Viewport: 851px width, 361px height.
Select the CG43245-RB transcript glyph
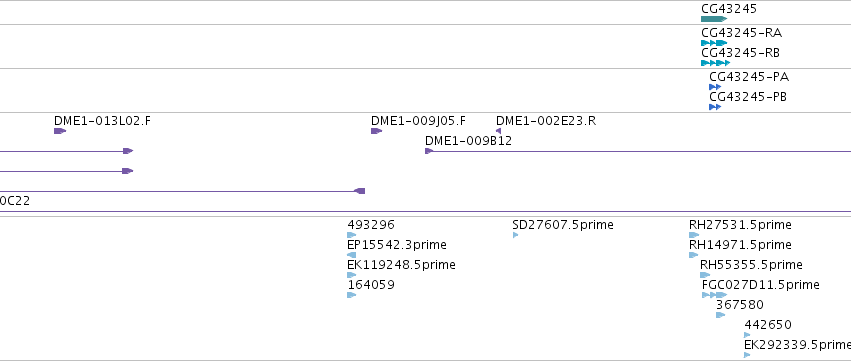[715, 63]
